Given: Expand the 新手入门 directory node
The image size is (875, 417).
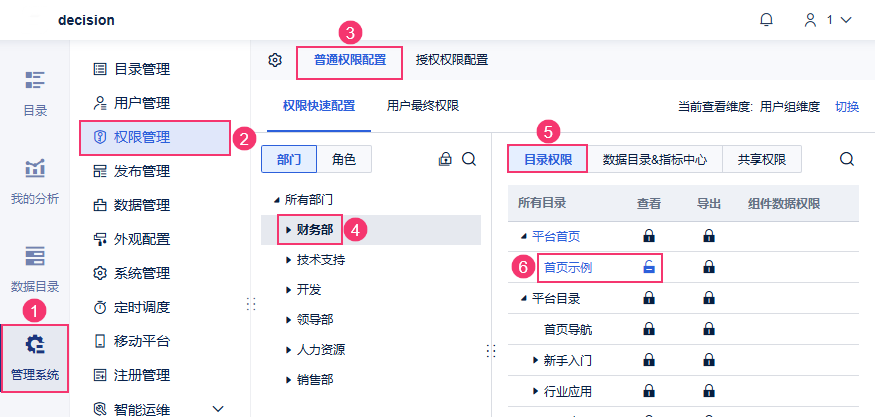Looking at the screenshot, I should point(536,360).
